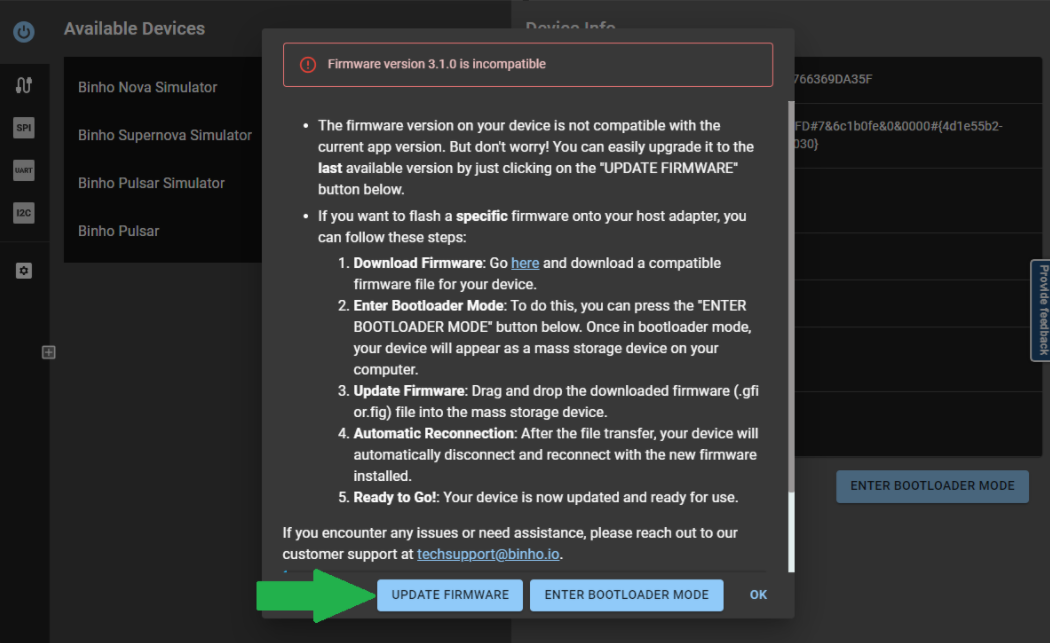Click ENTER BOOTLOADER MODE in the Device Info panel
The height and width of the screenshot is (643, 1050).
(932, 486)
